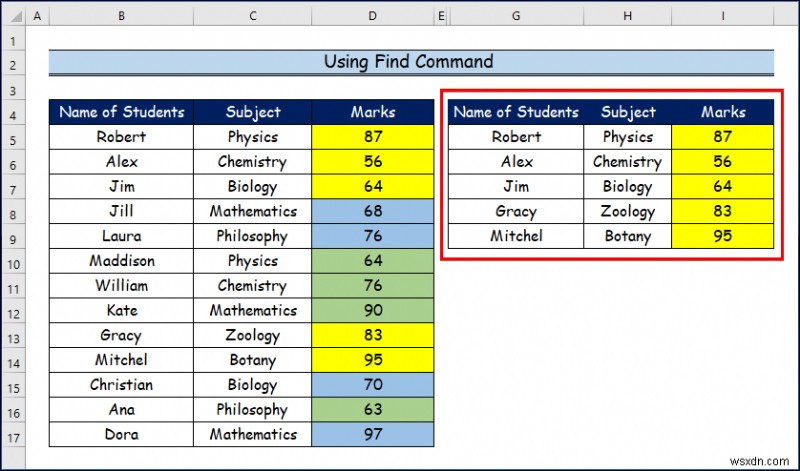Select the row 17 header
Viewport: 800px width, 471px height.
pos(13,435)
